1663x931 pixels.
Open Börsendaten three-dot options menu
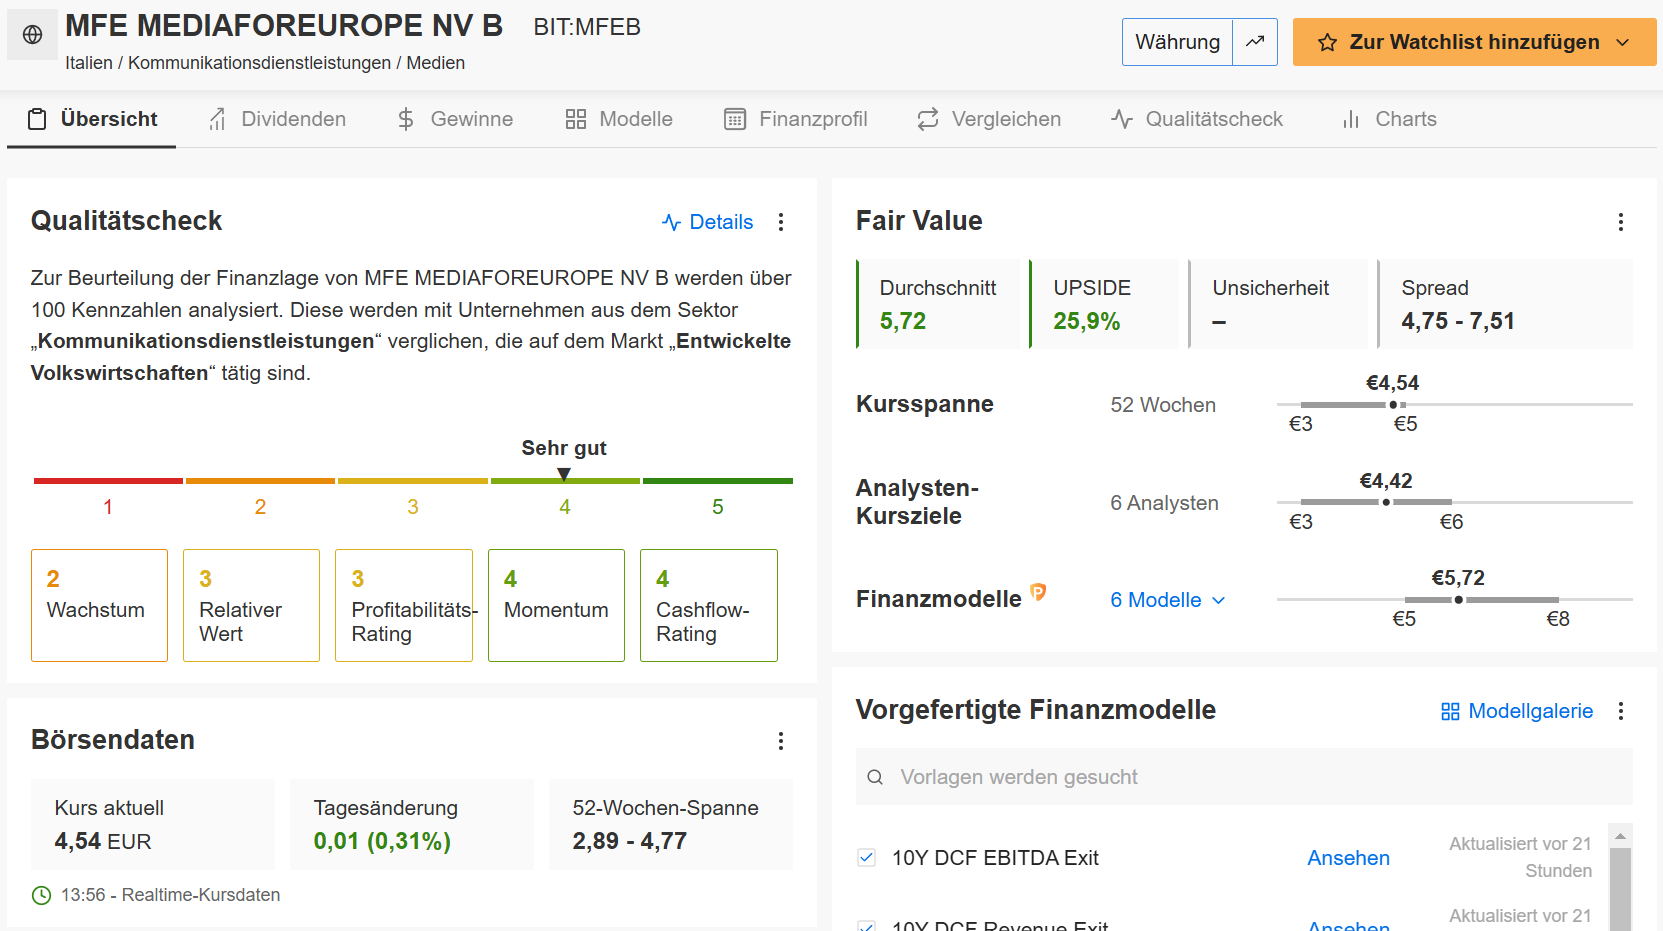(781, 741)
